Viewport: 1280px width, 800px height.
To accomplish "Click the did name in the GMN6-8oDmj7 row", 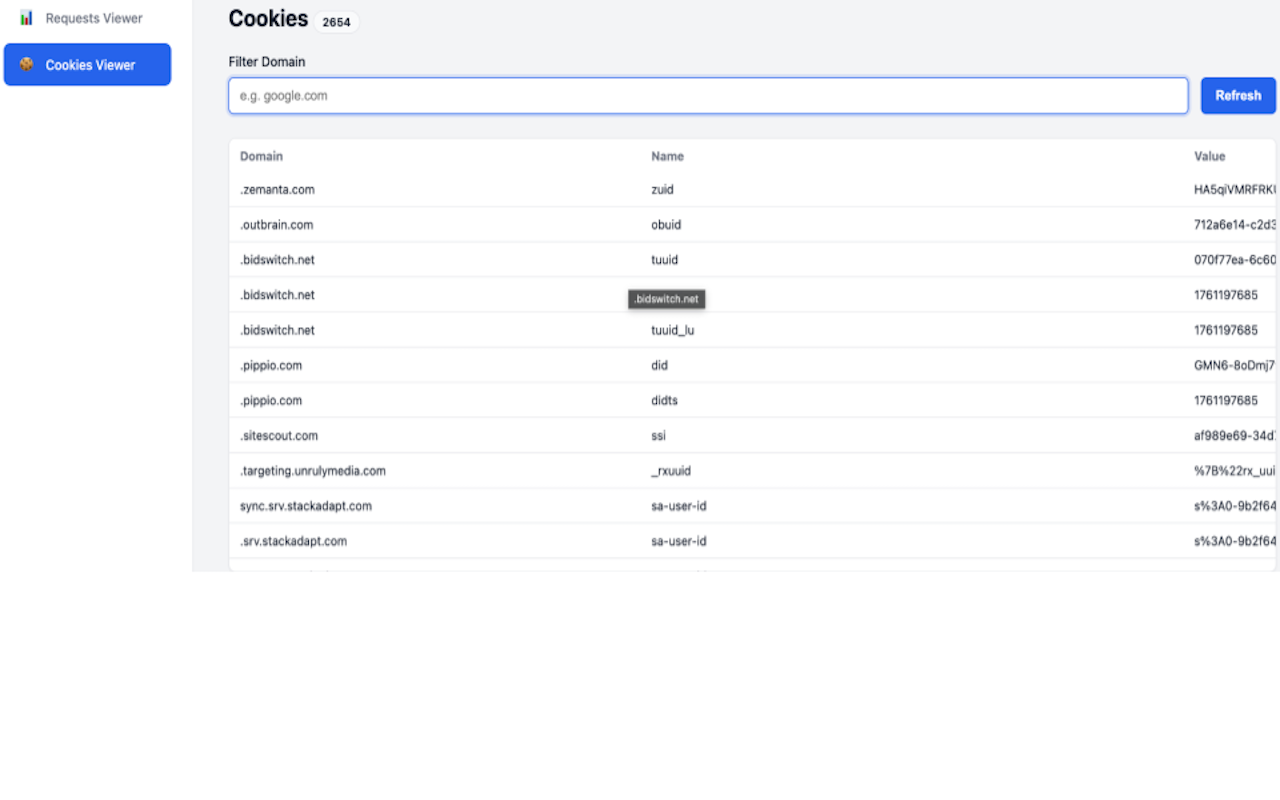I will 659,366.
